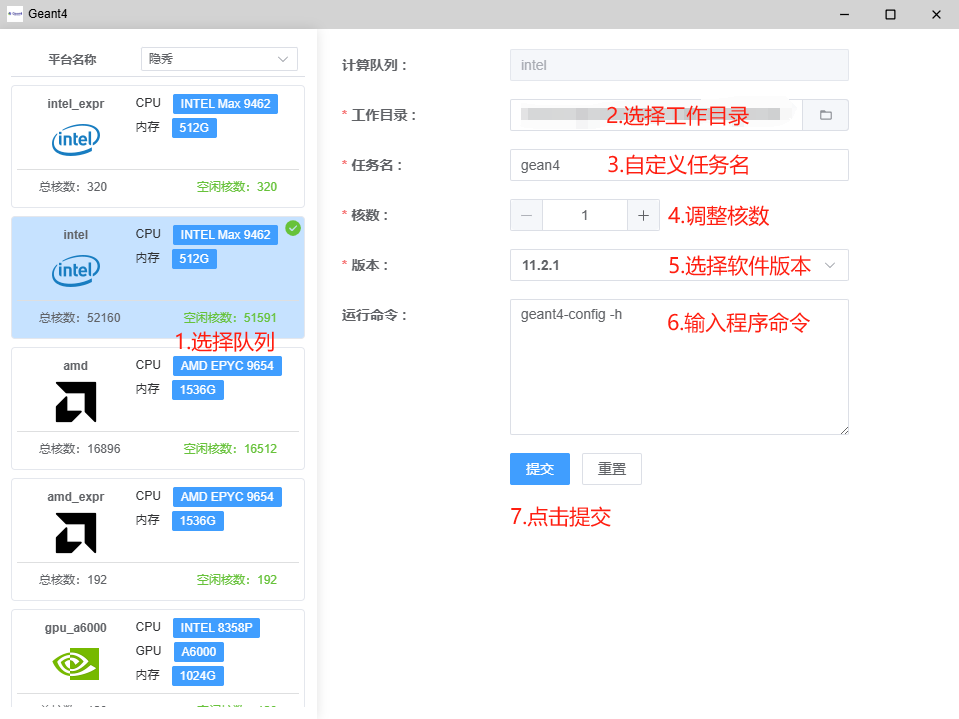Click 空闲核数: 320 in intel_expr card
The width and height of the screenshot is (959, 719).
click(x=237, y=187)
